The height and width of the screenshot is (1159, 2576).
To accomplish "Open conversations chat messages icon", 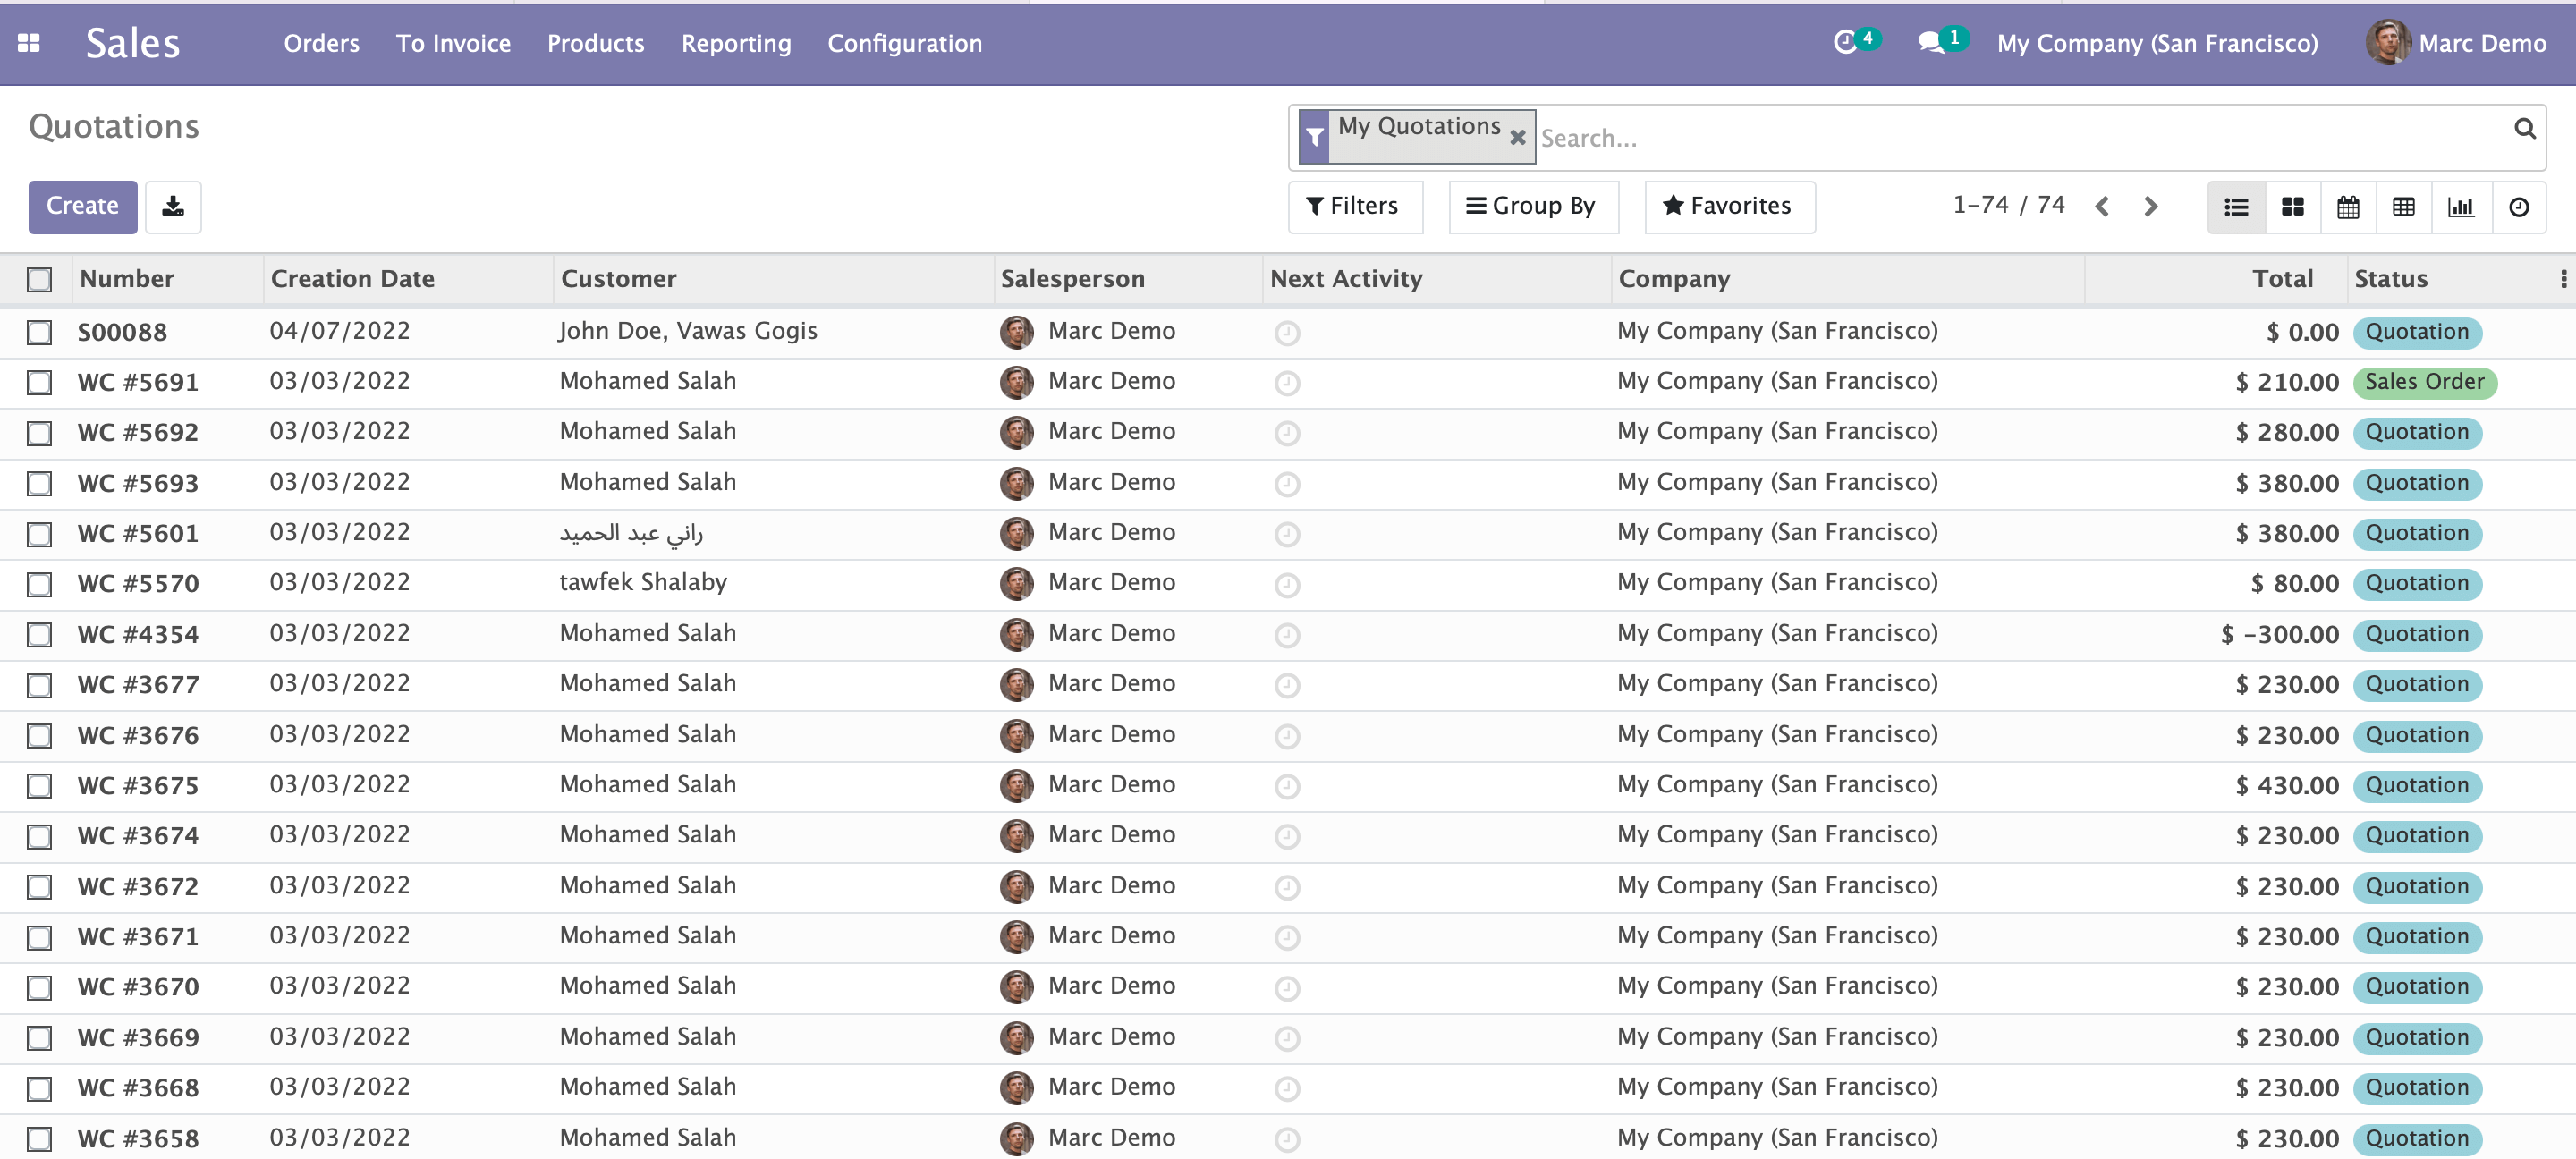I will (1931, 42).
